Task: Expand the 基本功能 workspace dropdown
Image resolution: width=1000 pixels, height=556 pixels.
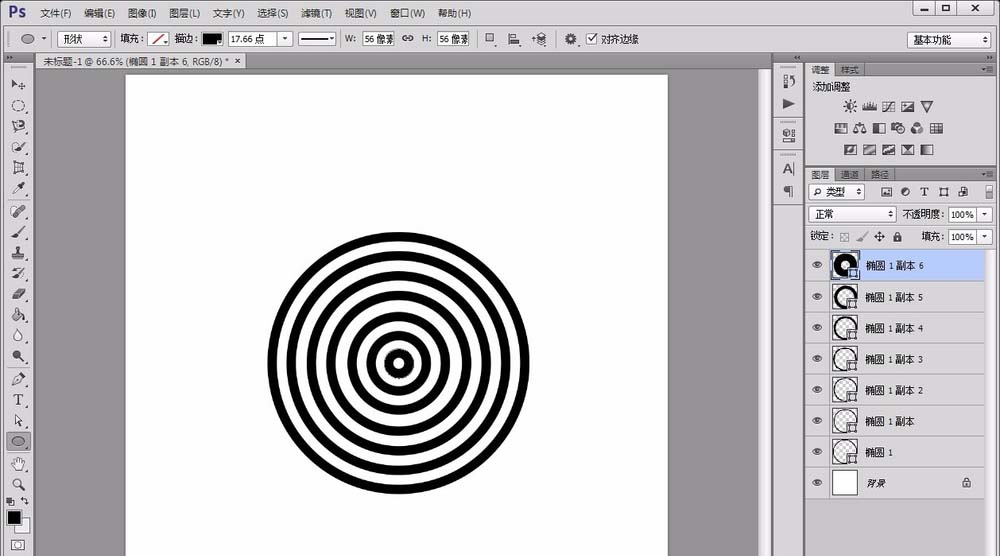Action: [x=949, y=40]
